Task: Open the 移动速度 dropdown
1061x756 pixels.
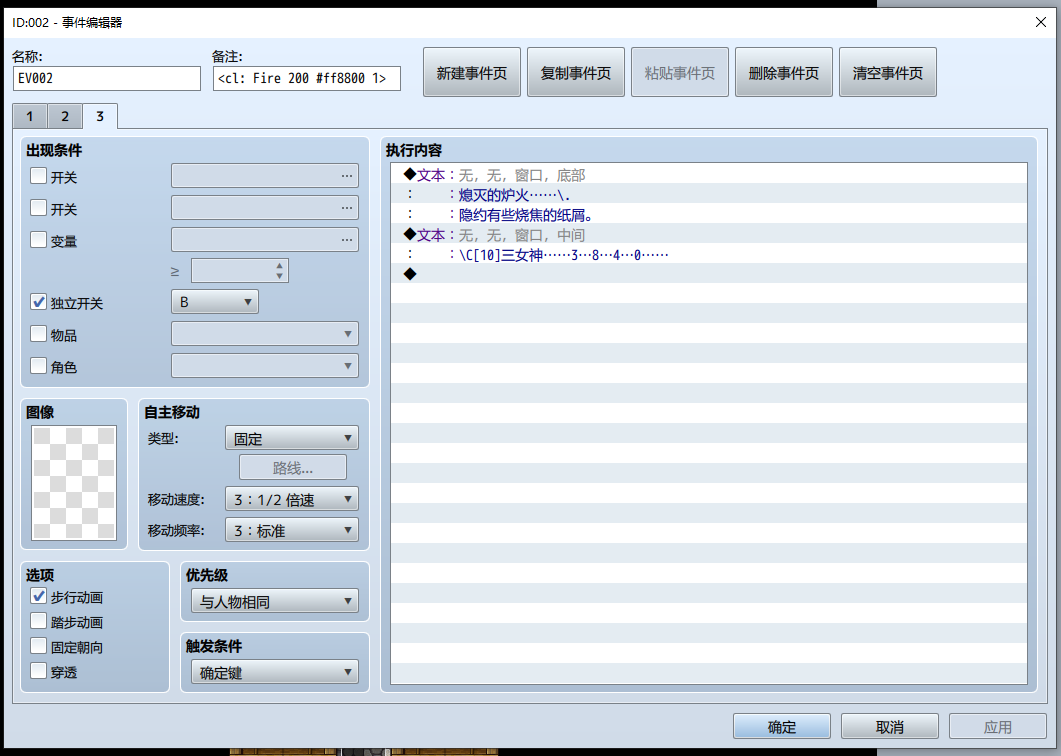Action: pyautogui.click(x=292, y=499)
